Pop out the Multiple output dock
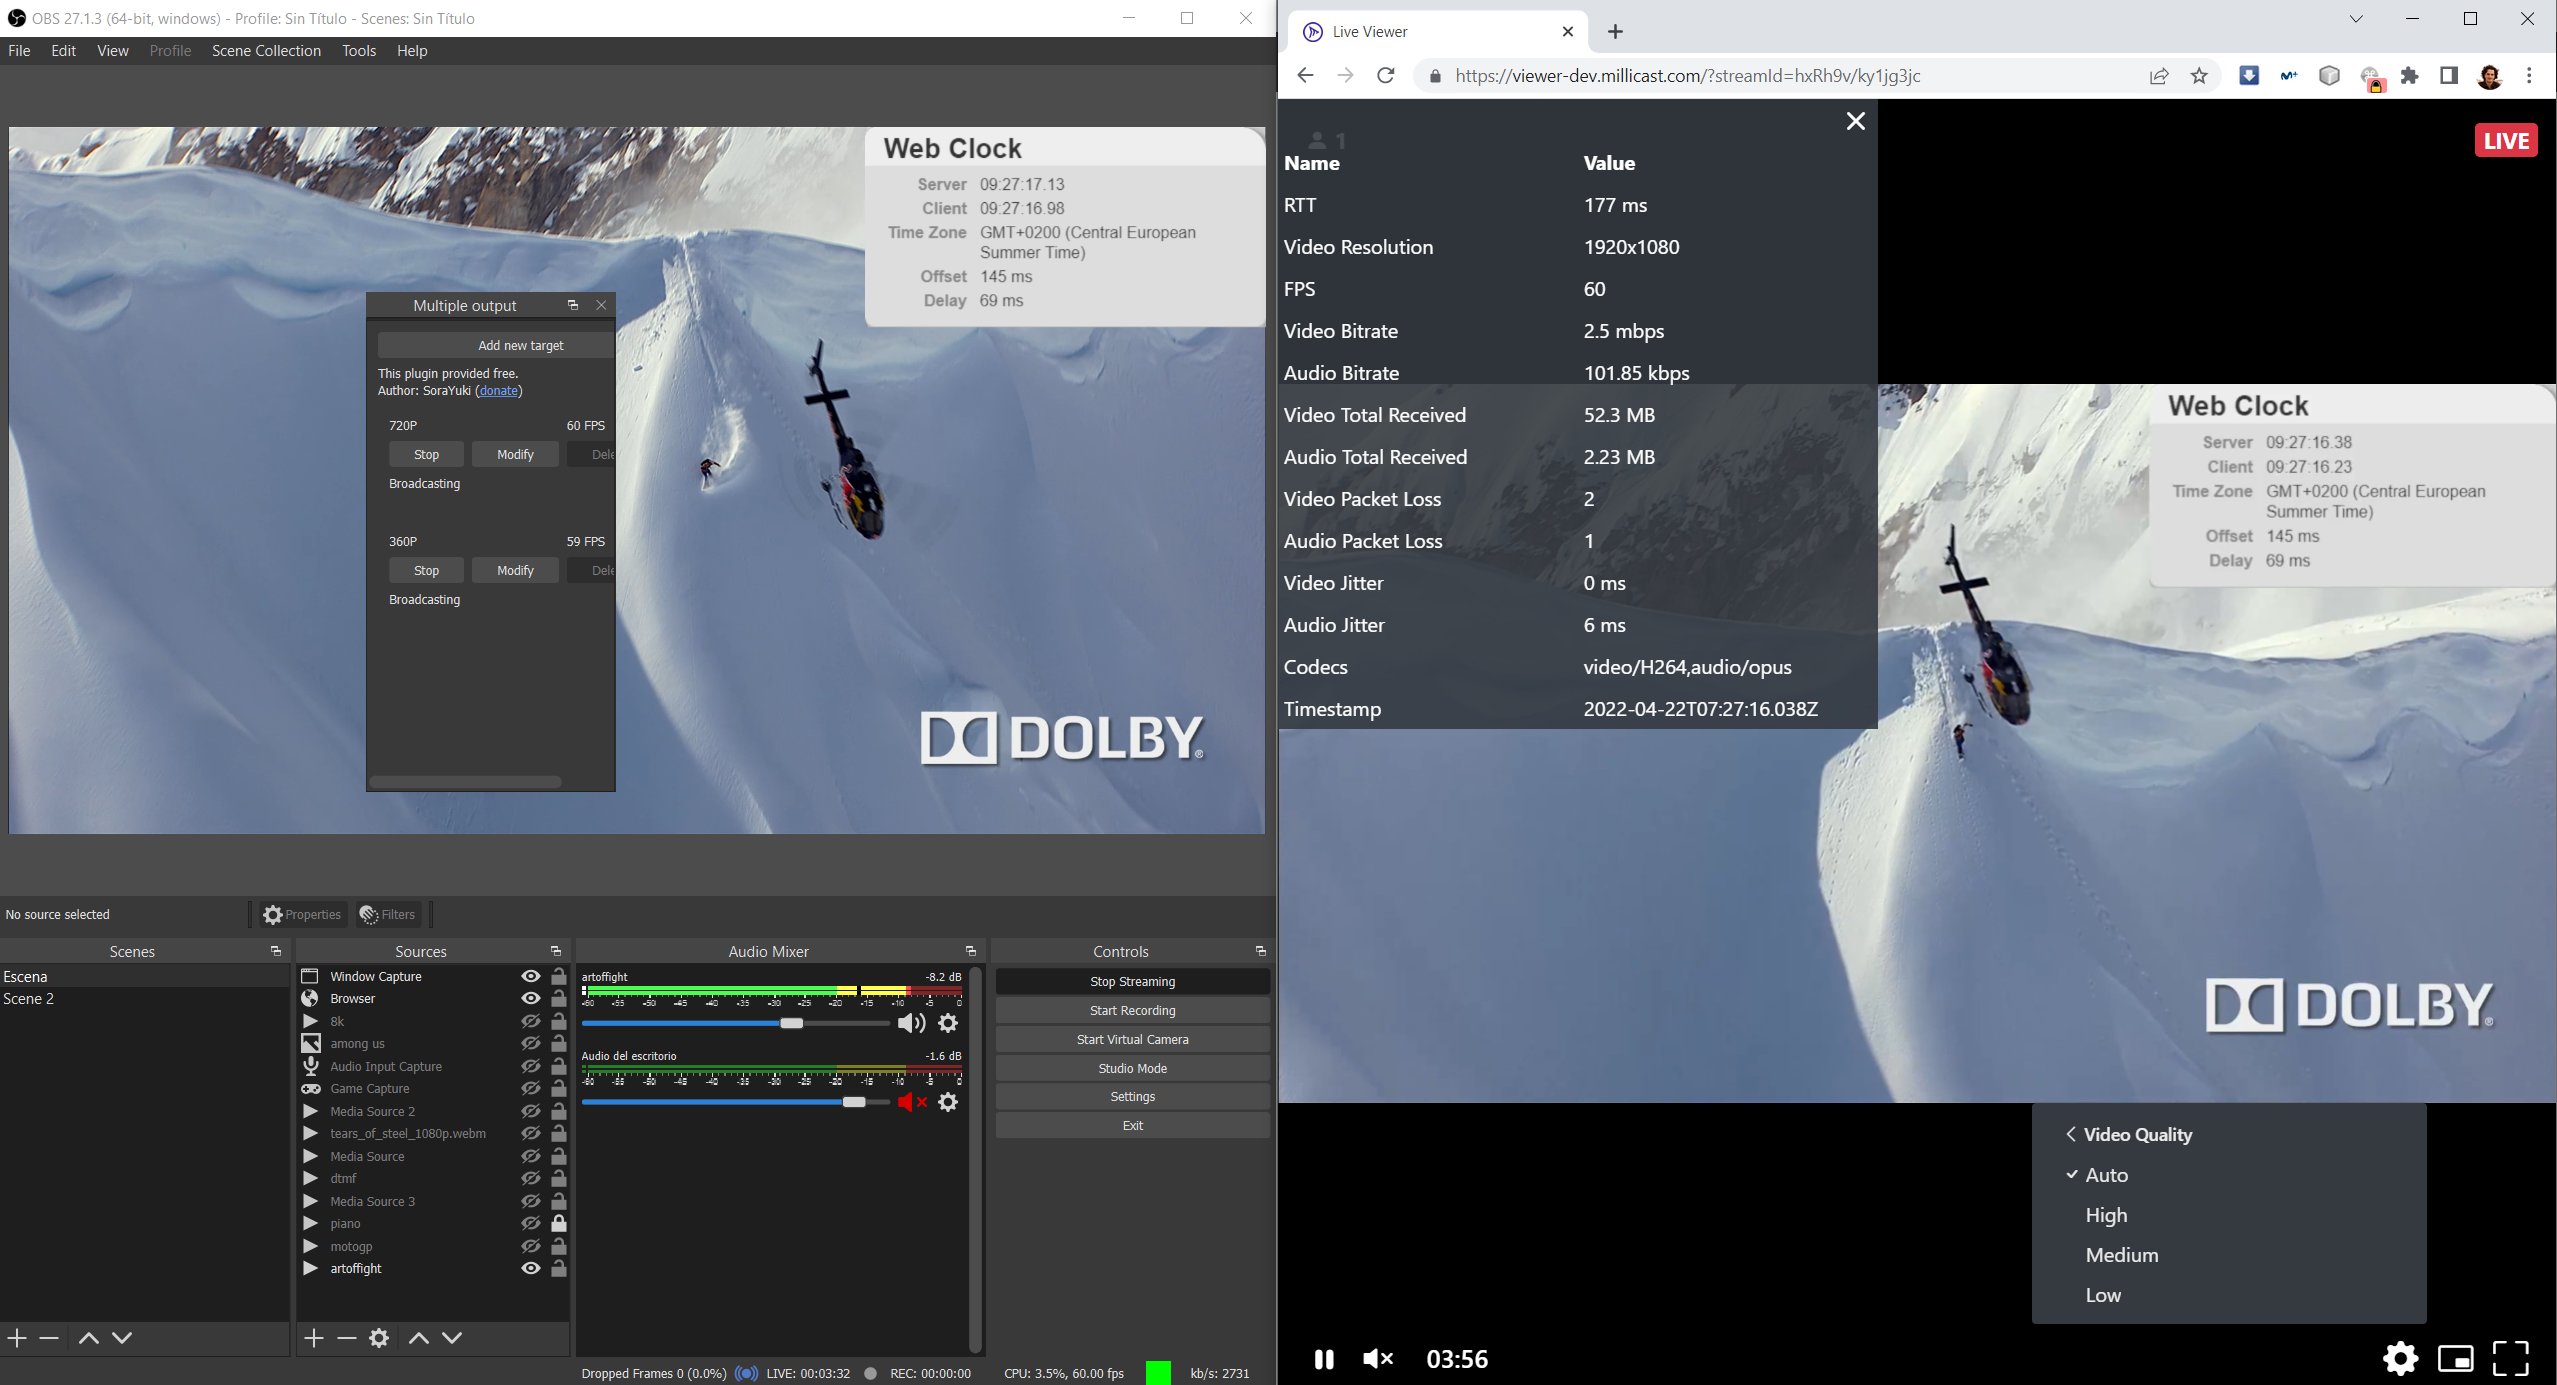The height and width of the screenshot is (1385, 2557). point(573,305)
